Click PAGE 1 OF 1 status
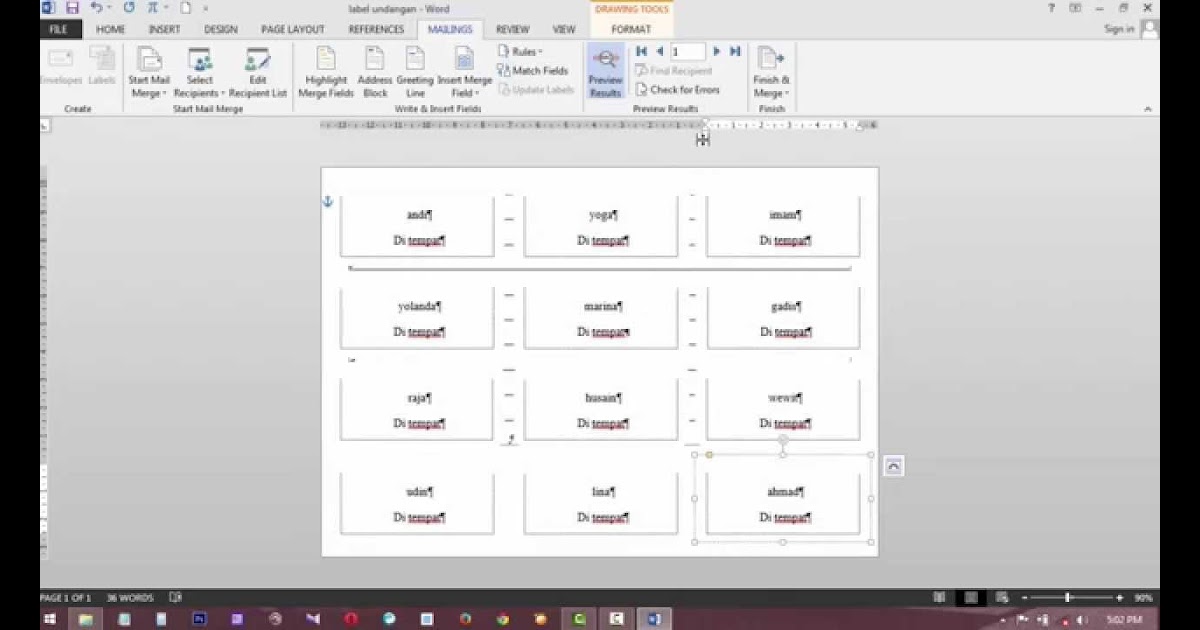Image resolution: width=1200 pixels, height=630 pixels. [x=65, y=597]
